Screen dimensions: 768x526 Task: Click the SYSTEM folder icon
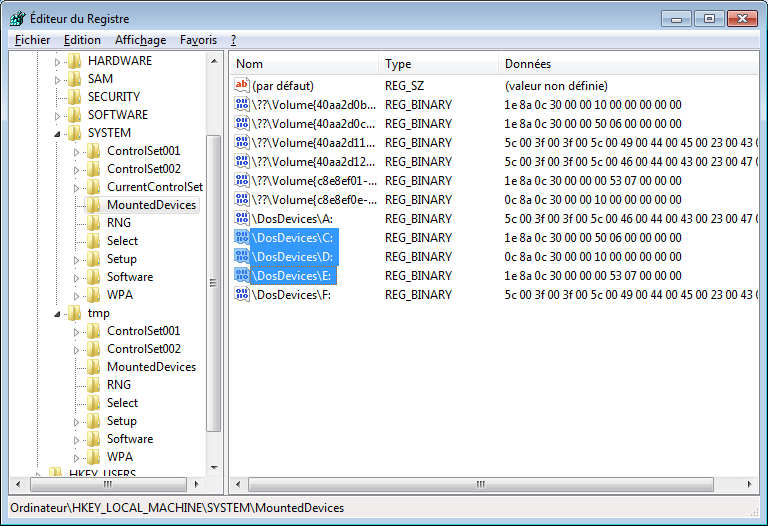pyautogui.click(x=74, y=133)
